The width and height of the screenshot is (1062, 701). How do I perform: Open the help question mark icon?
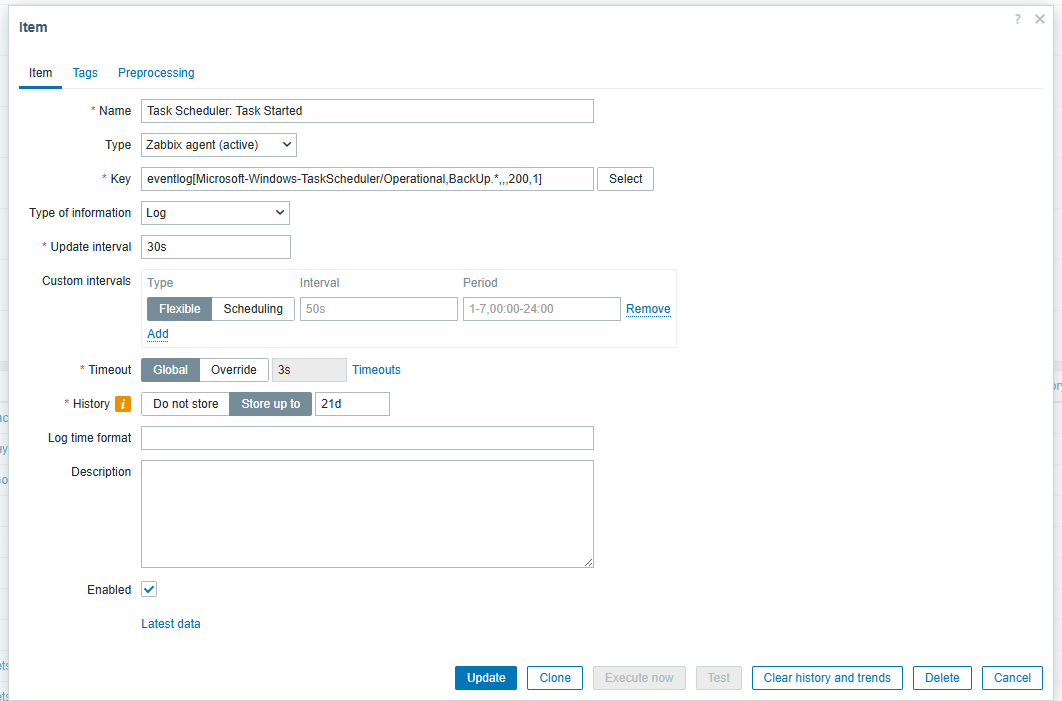pyautogui.click(x=1017, y=19)
